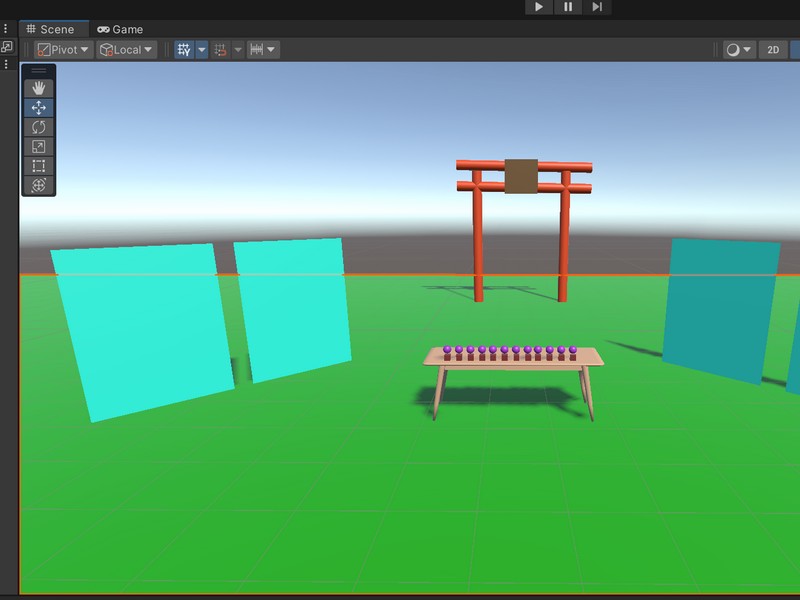Open the Local handle rotation dropdown
The height and width of the screenshot is (600, 800).
click(x=126, y=49)
